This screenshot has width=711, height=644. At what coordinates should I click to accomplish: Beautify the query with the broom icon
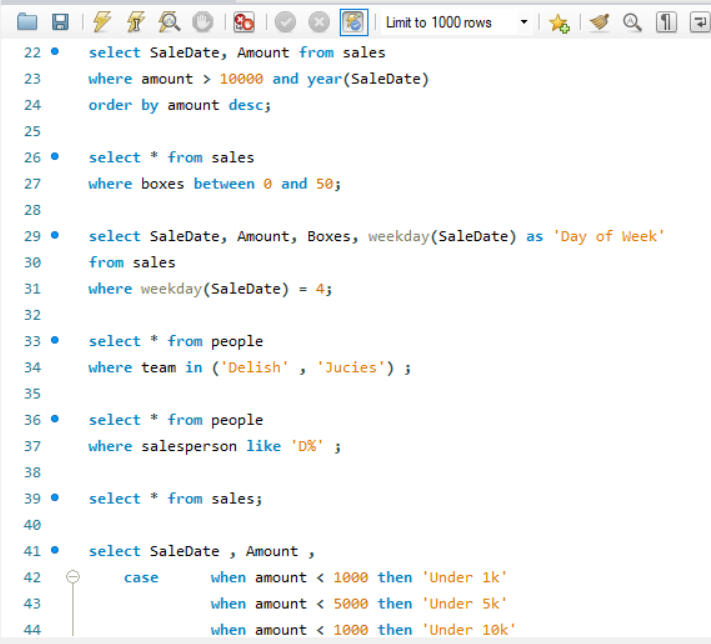click(600, 22)
